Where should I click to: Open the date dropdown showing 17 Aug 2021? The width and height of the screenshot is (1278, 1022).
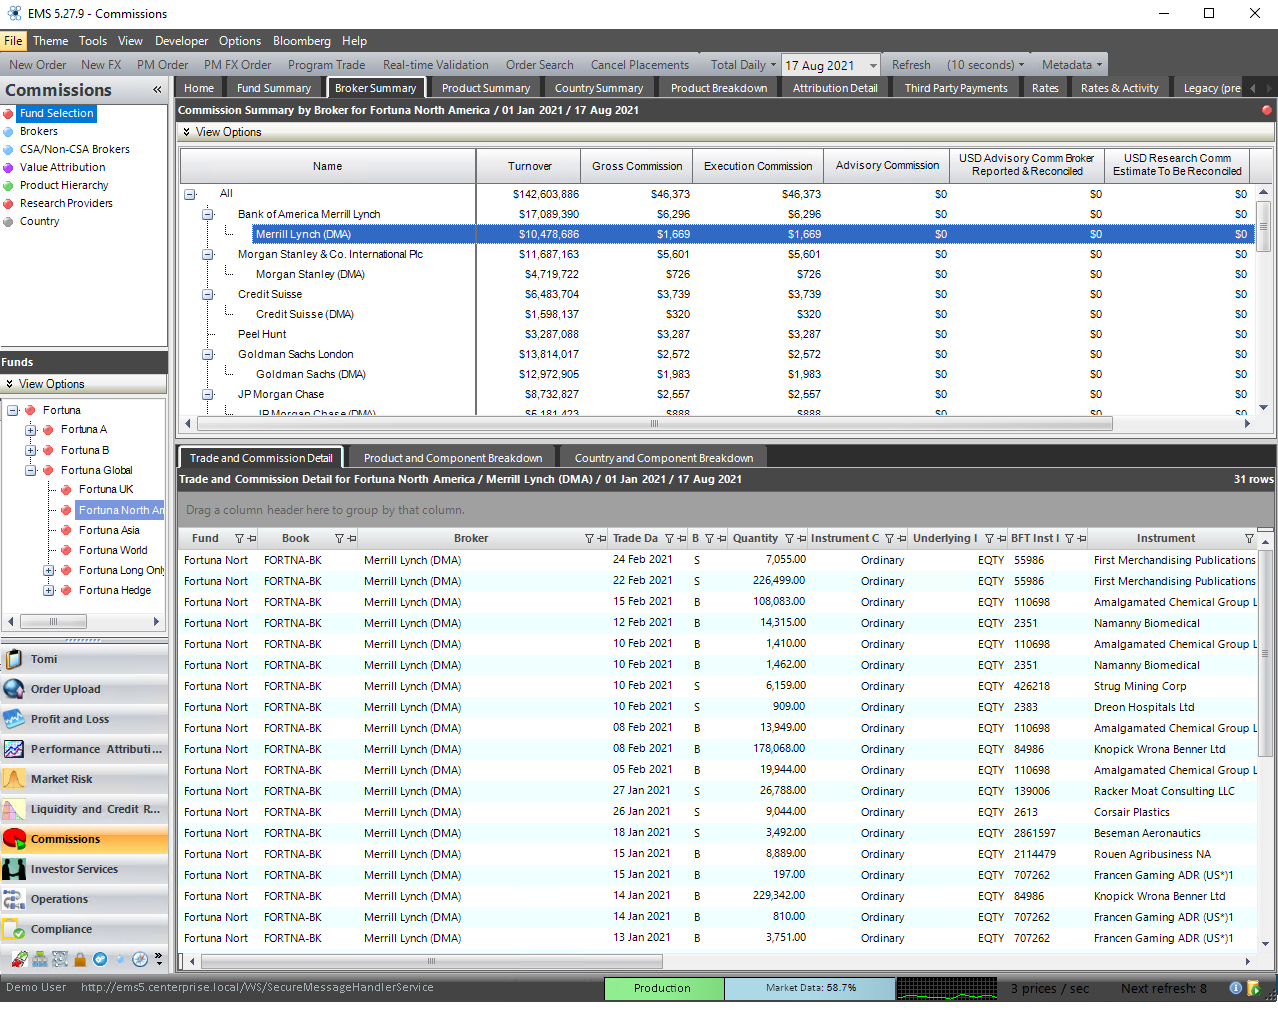coord(872,65)
